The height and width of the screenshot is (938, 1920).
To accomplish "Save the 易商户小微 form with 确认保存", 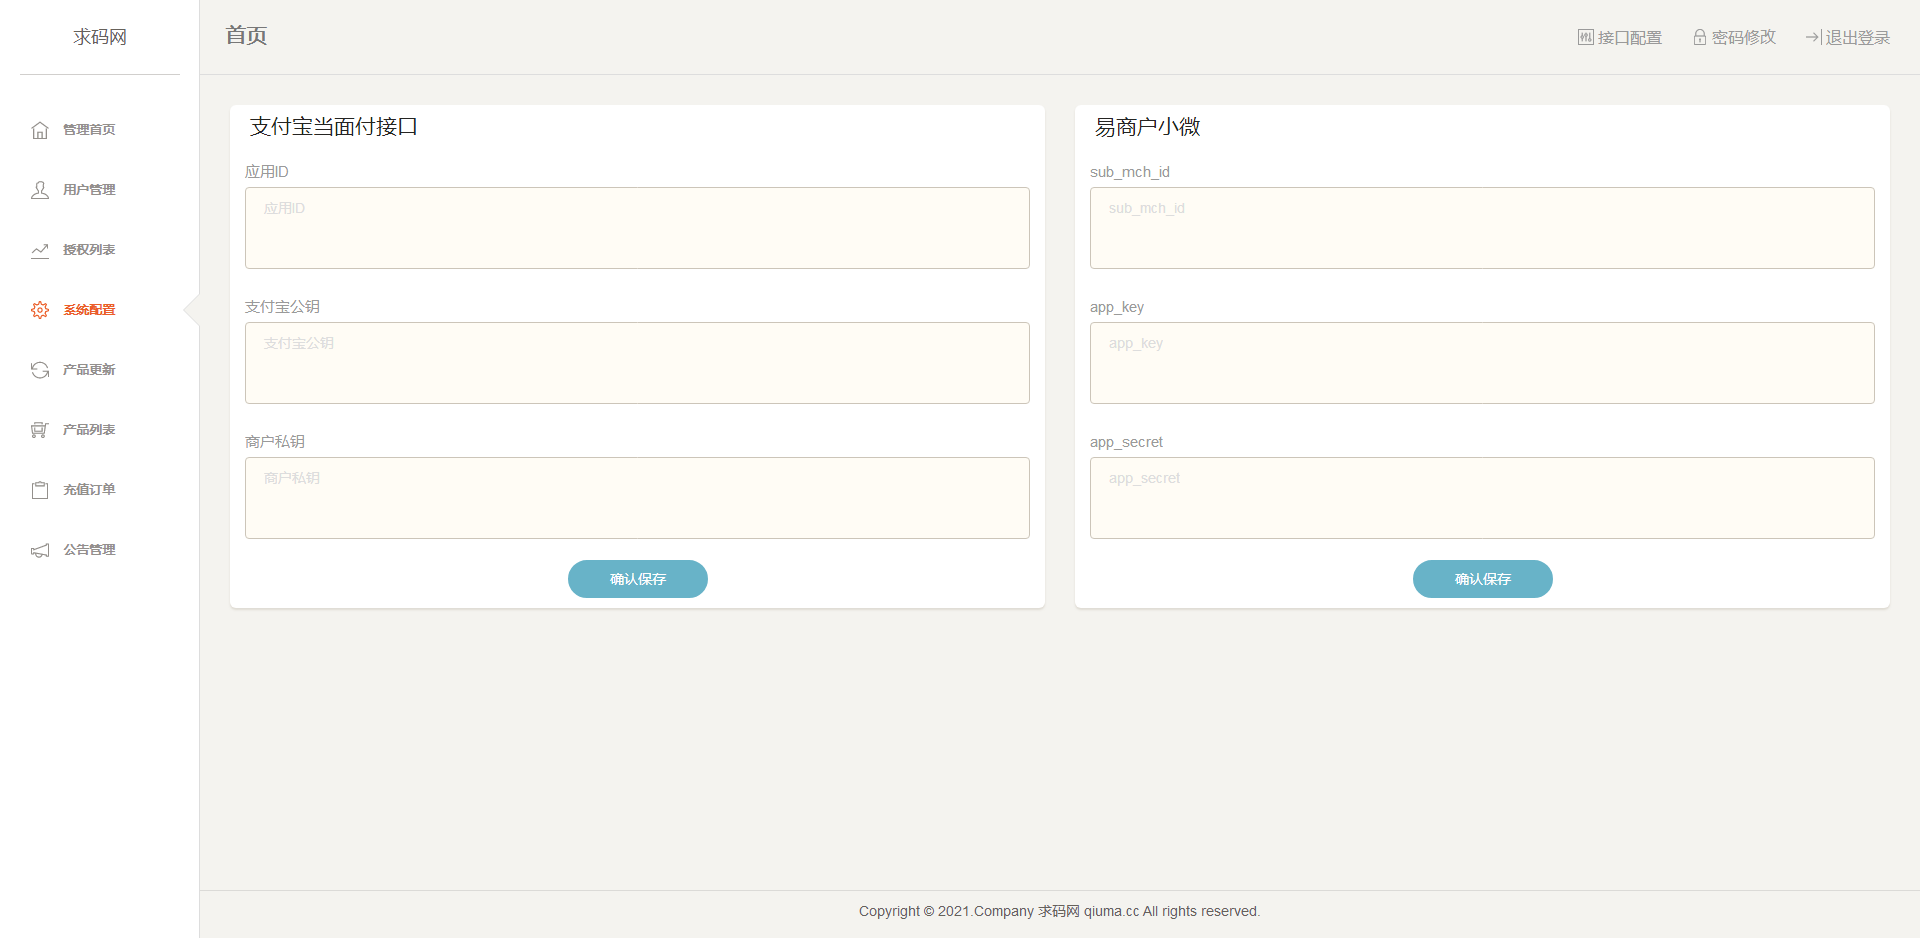I will 1483,579.
